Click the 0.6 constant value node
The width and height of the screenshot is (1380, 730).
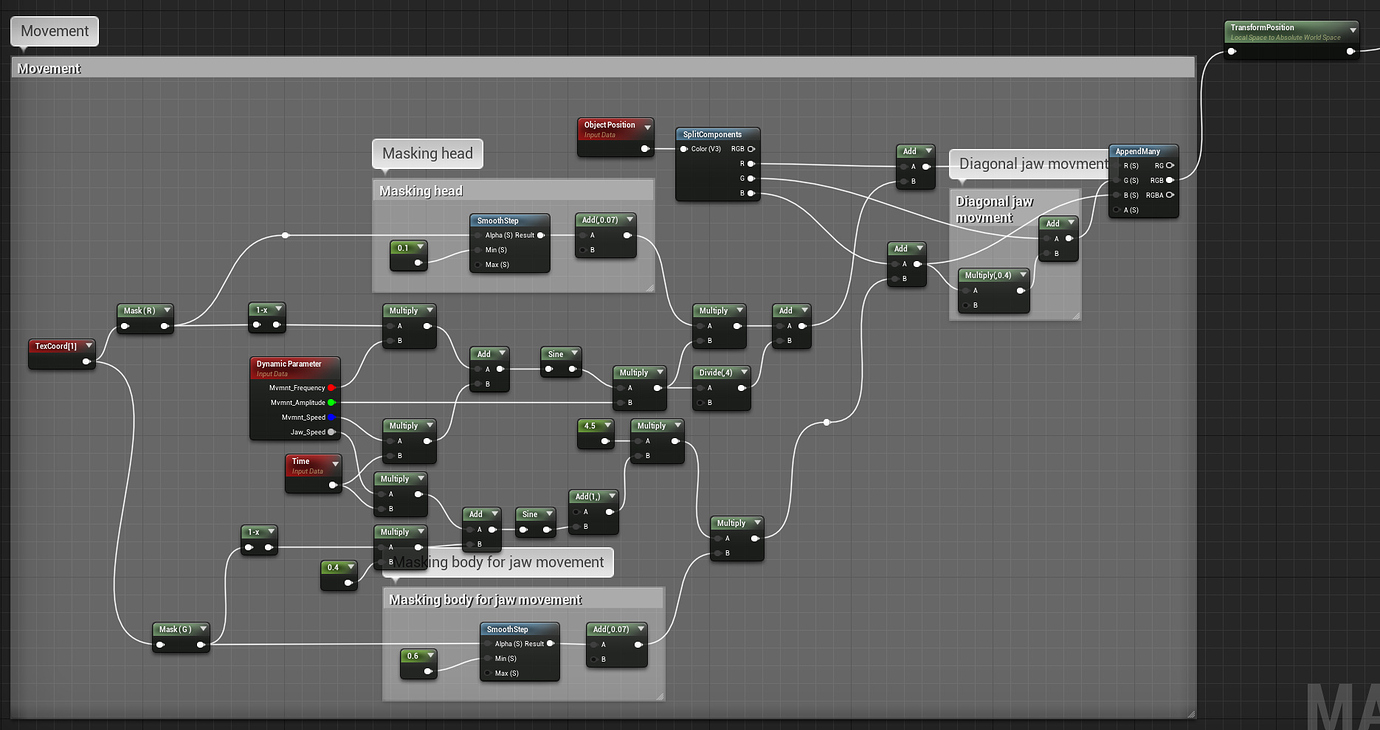click(x=417, y=656)
